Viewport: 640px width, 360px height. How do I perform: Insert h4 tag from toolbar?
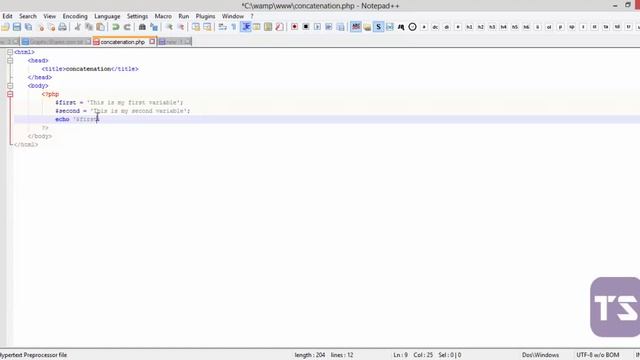tap(504, 27)
